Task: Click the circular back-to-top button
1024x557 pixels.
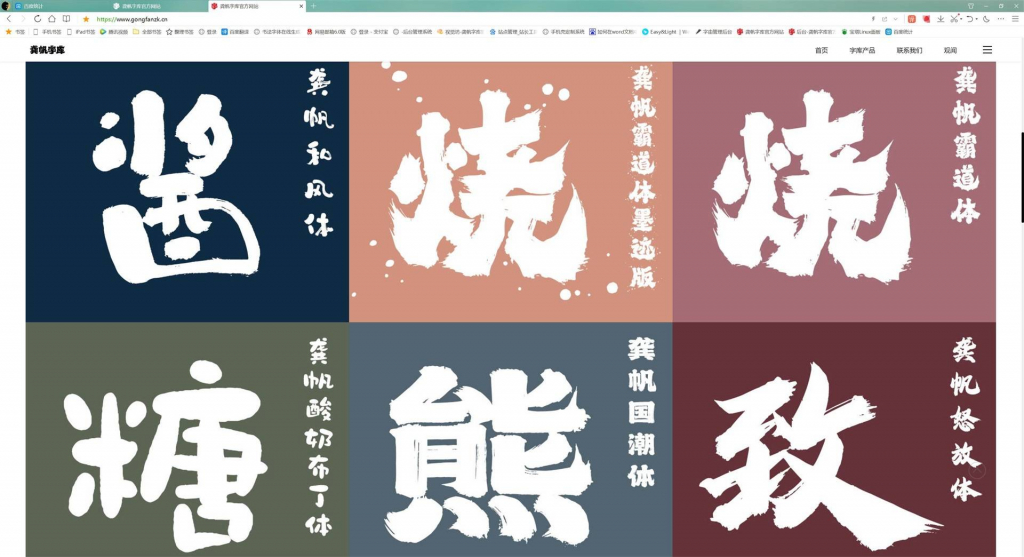Action: [x=978, y=471]
